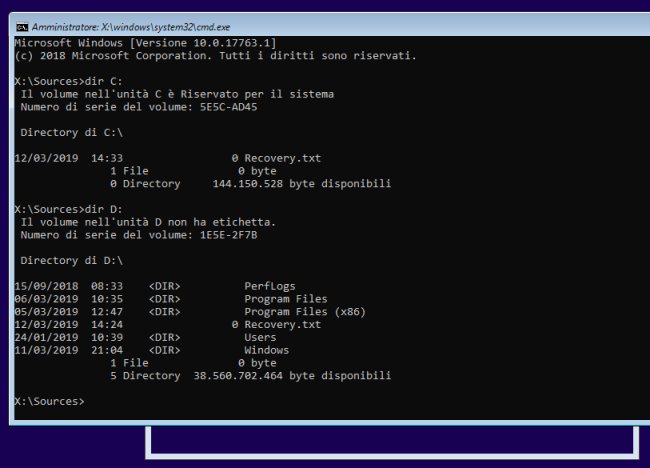
Task: Click time 21:04 on the Windows row
Action: [107, 350]
